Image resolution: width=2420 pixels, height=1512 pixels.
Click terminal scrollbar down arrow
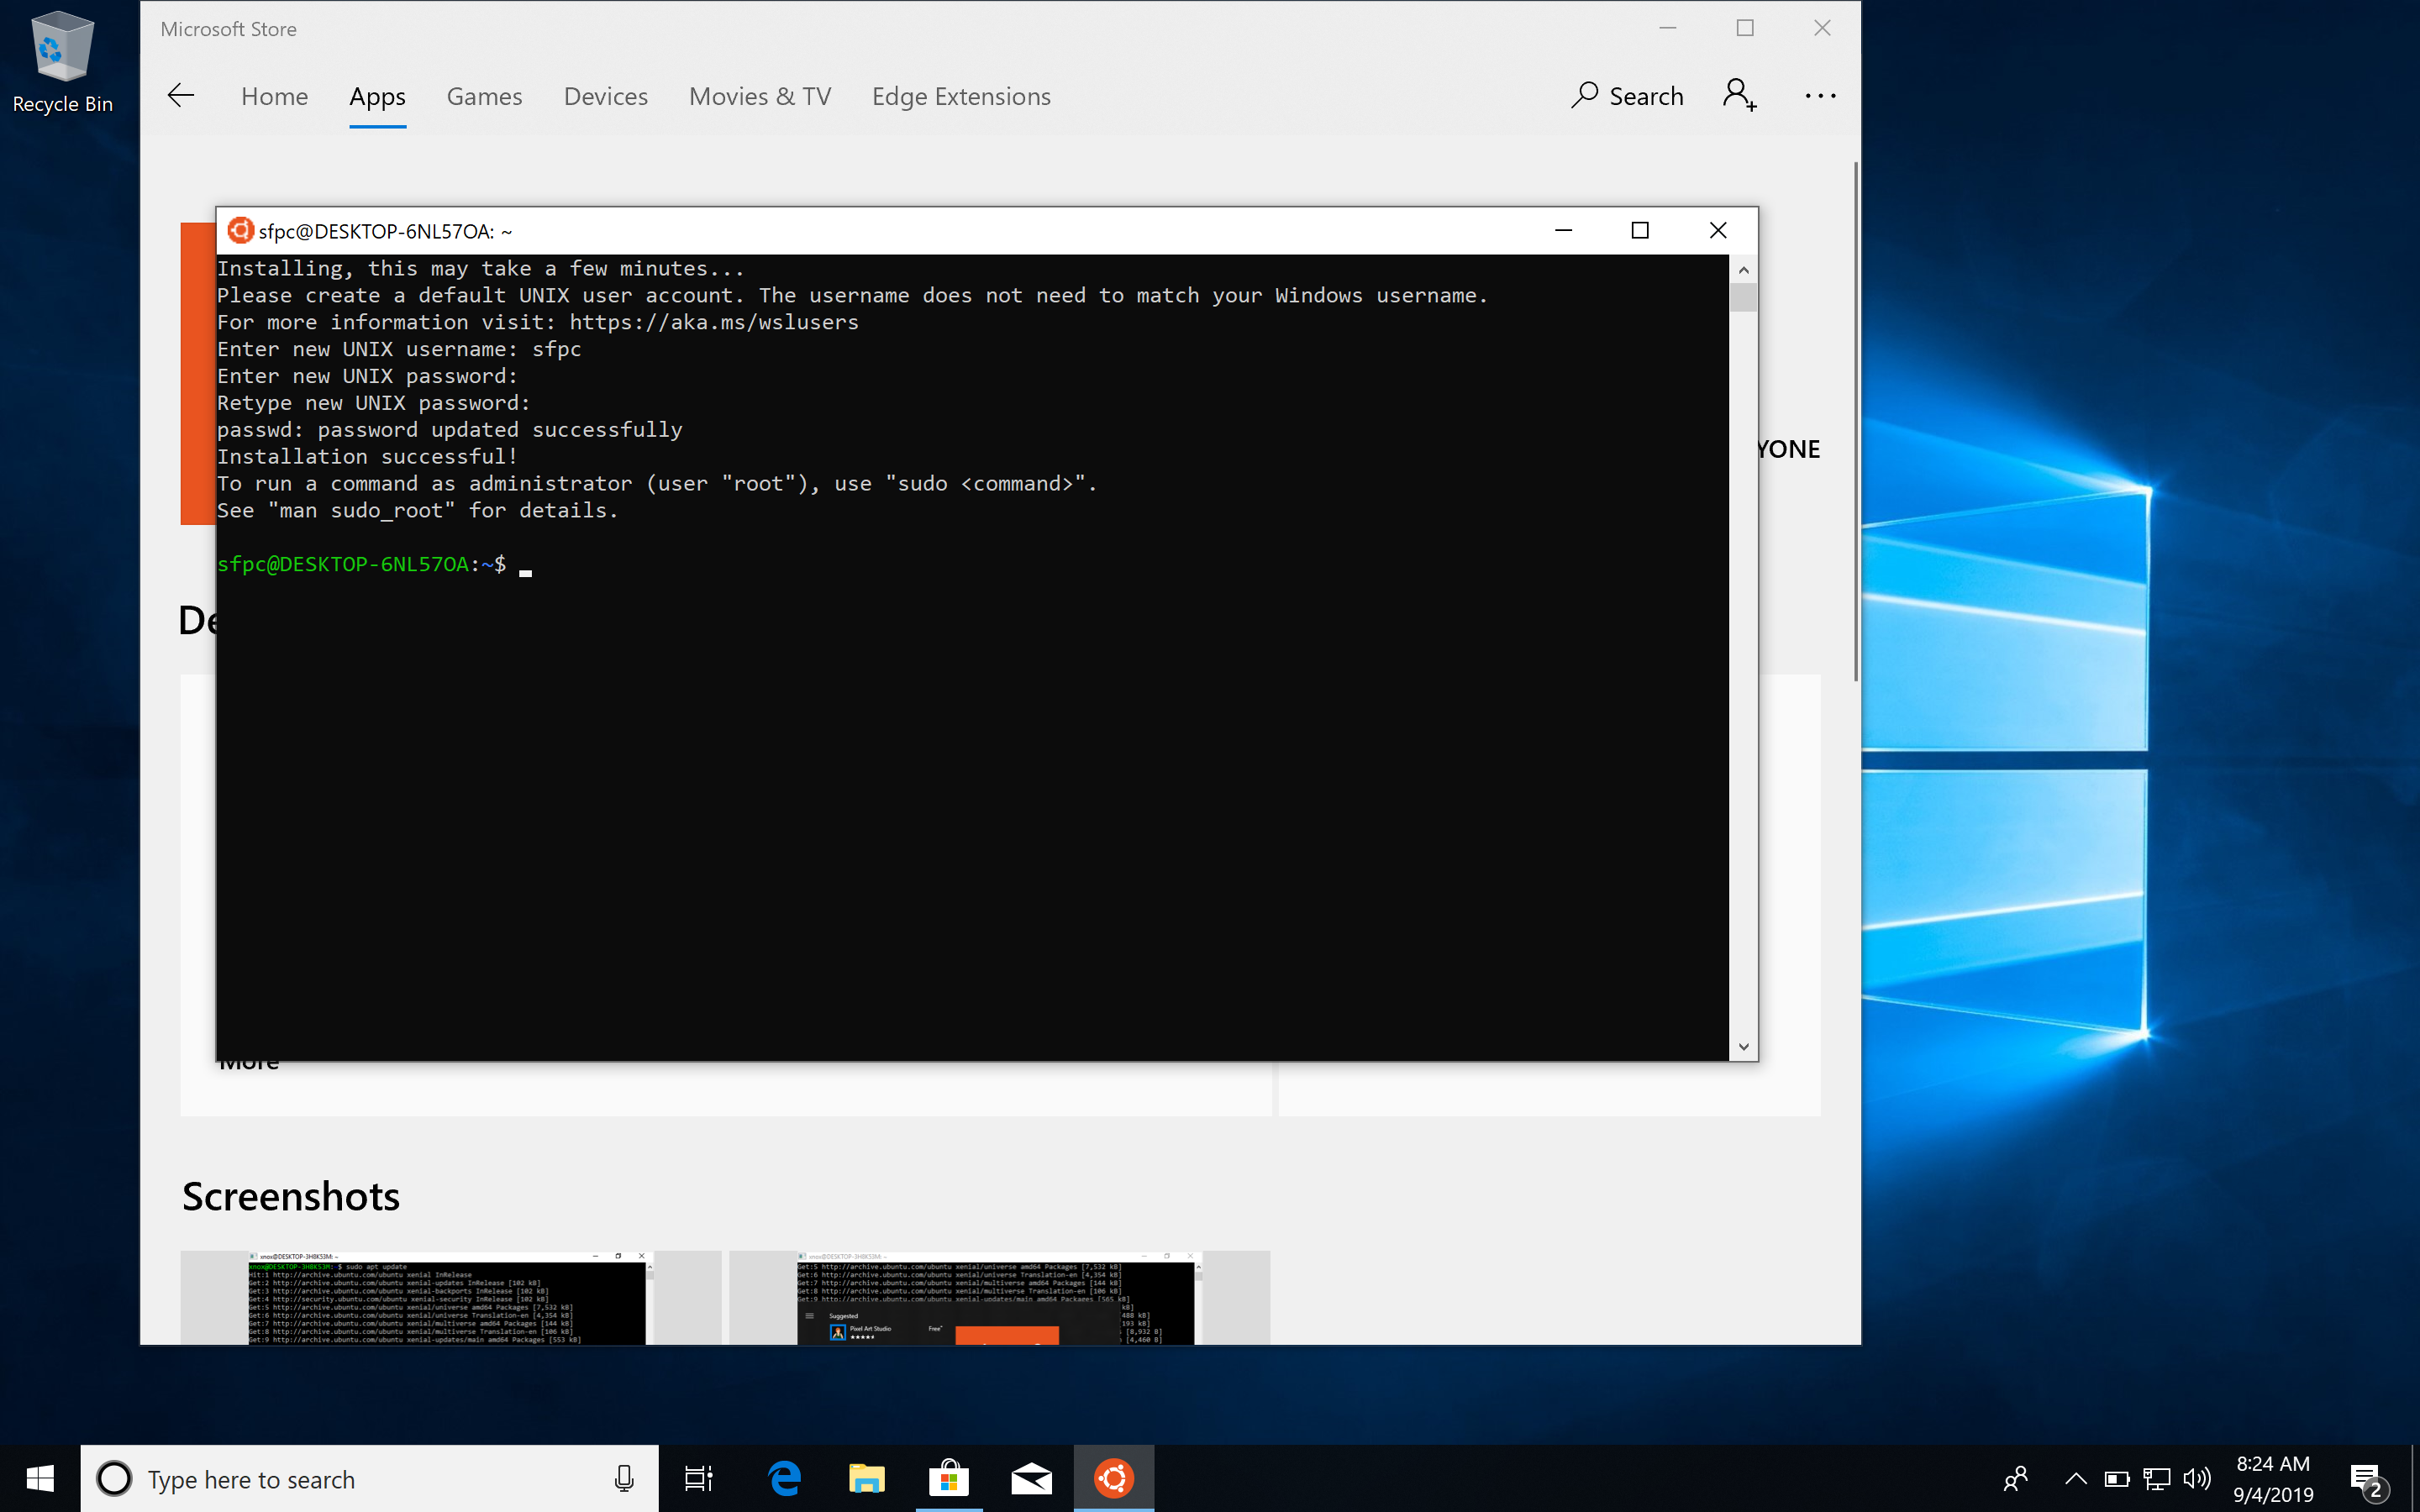click(x=1743, y=1047)
